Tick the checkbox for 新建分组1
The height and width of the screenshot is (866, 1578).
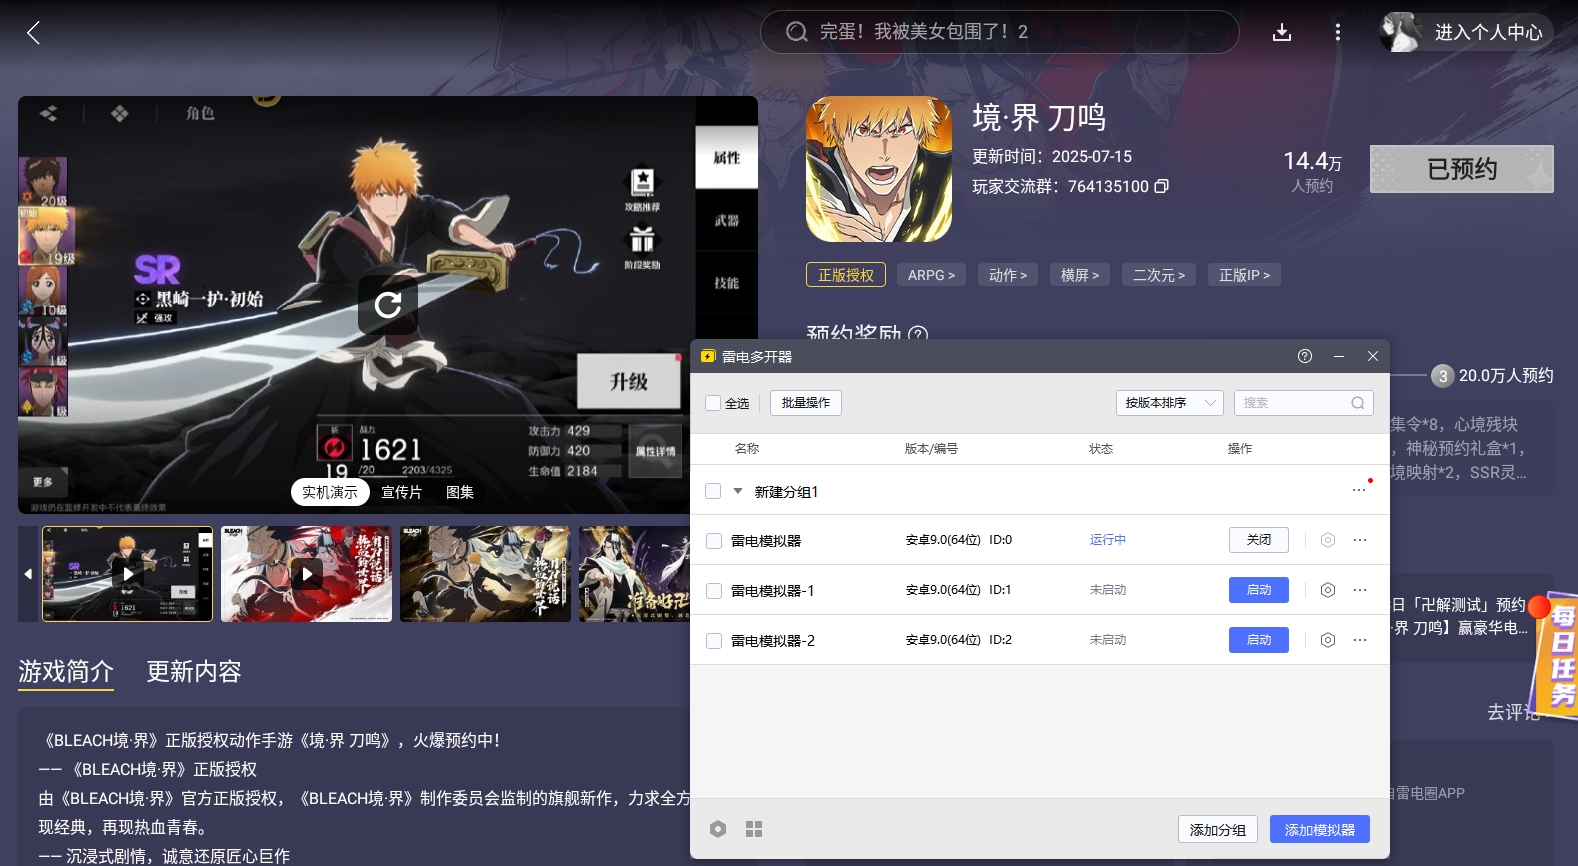click(713, 491)
